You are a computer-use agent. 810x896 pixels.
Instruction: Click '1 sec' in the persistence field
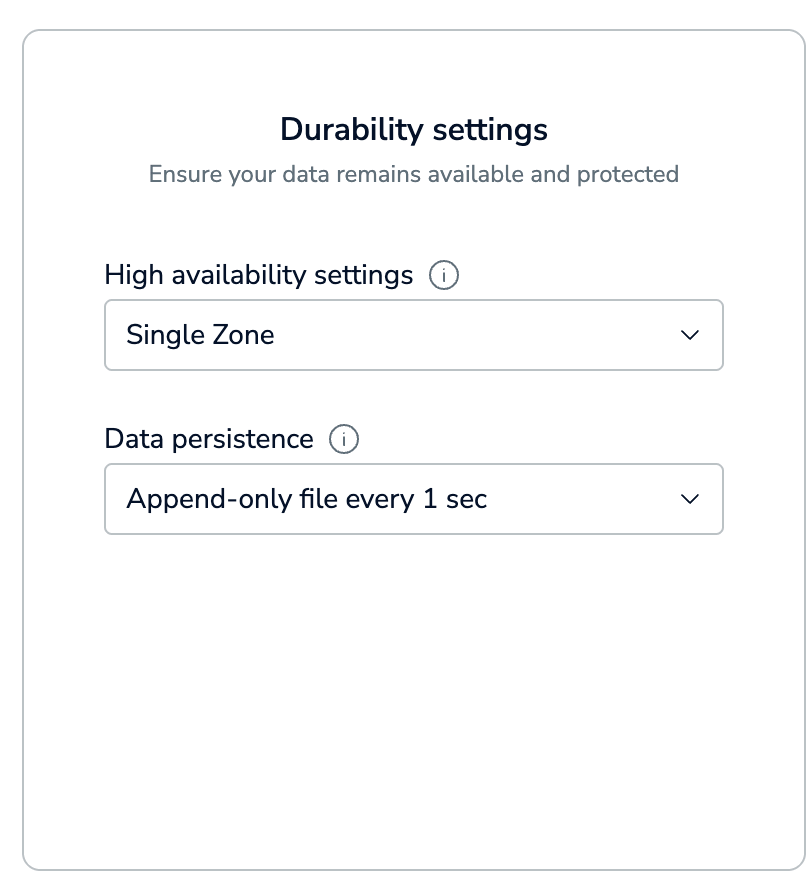coord(455,499)
